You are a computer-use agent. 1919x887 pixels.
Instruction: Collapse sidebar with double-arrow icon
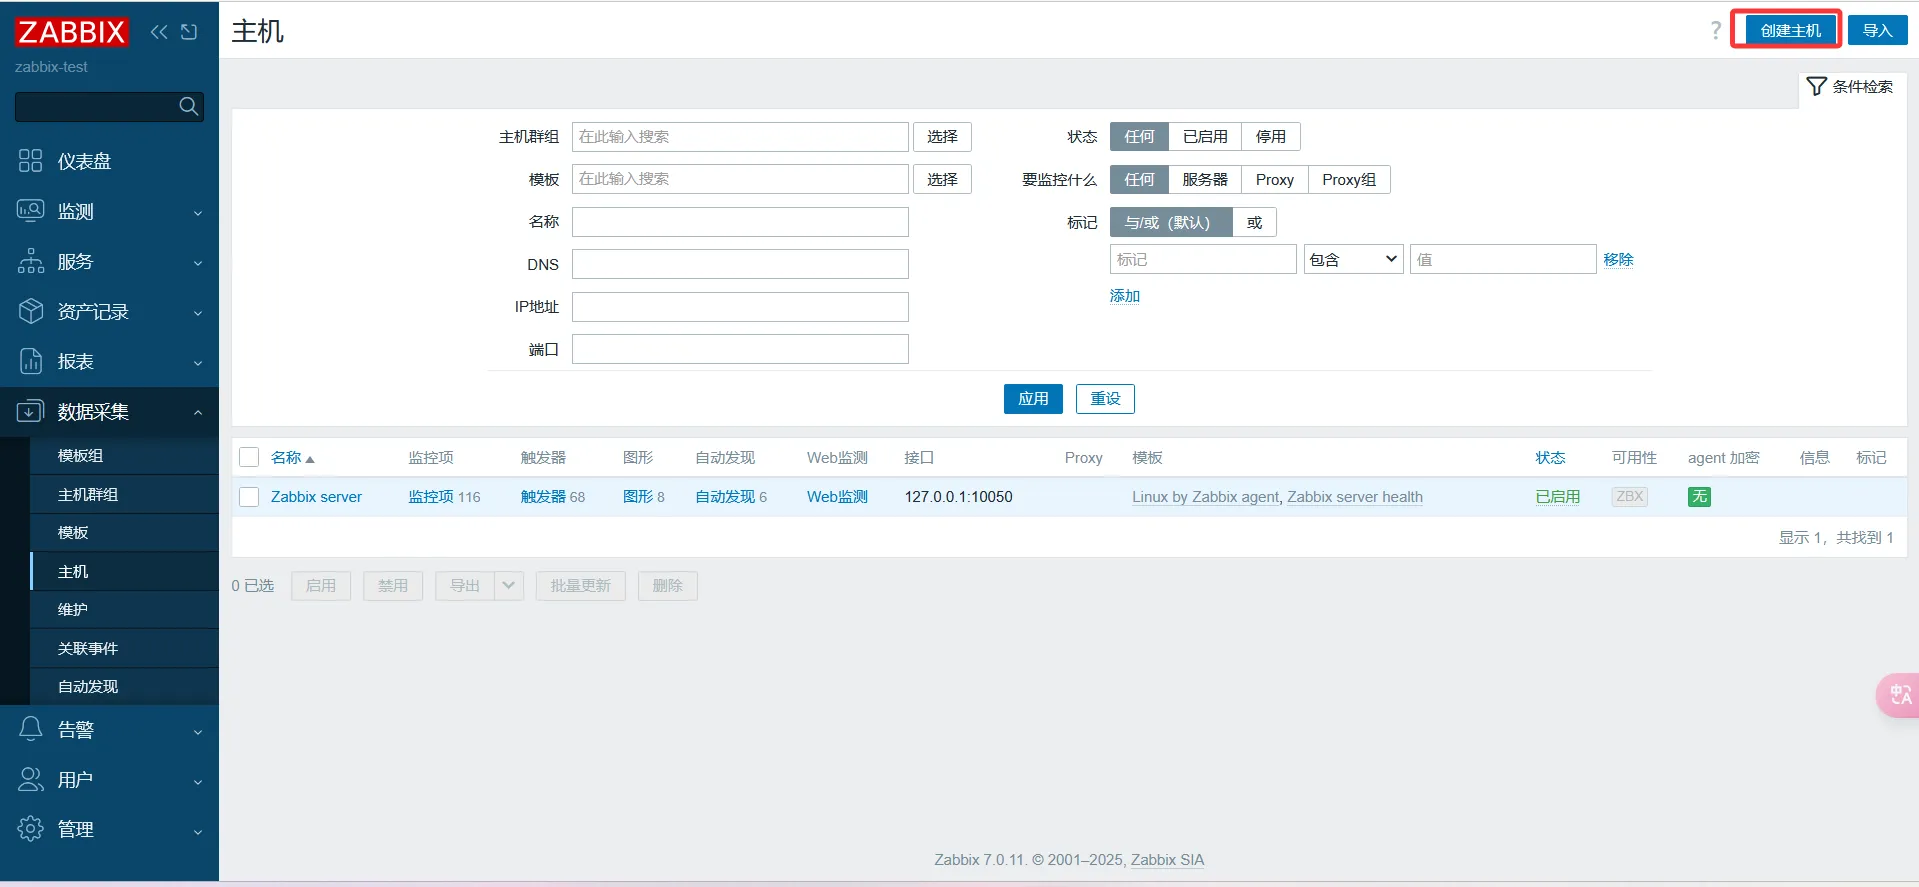[x=159, y=32]
